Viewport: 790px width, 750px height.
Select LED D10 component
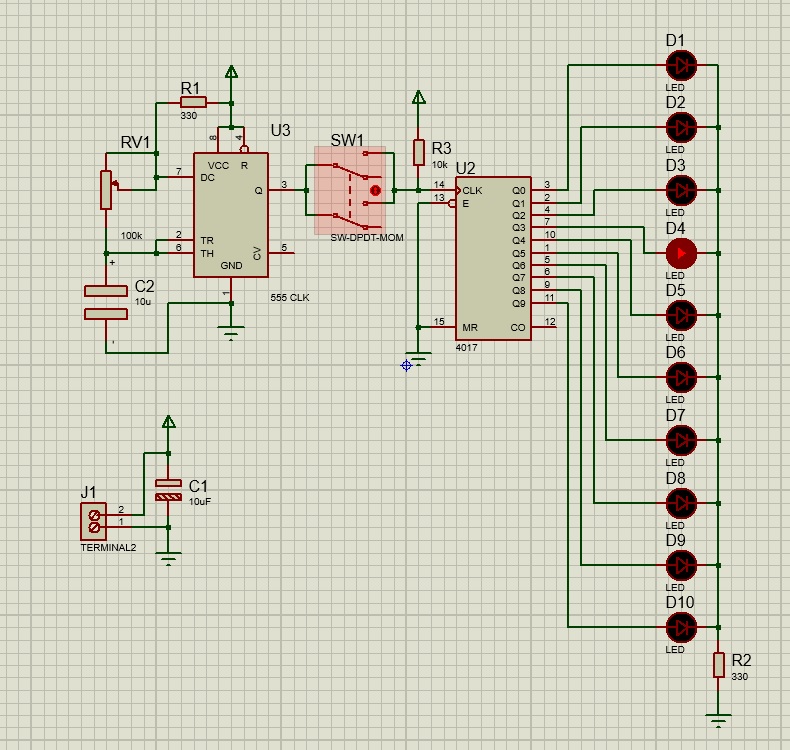click(681, 628)
